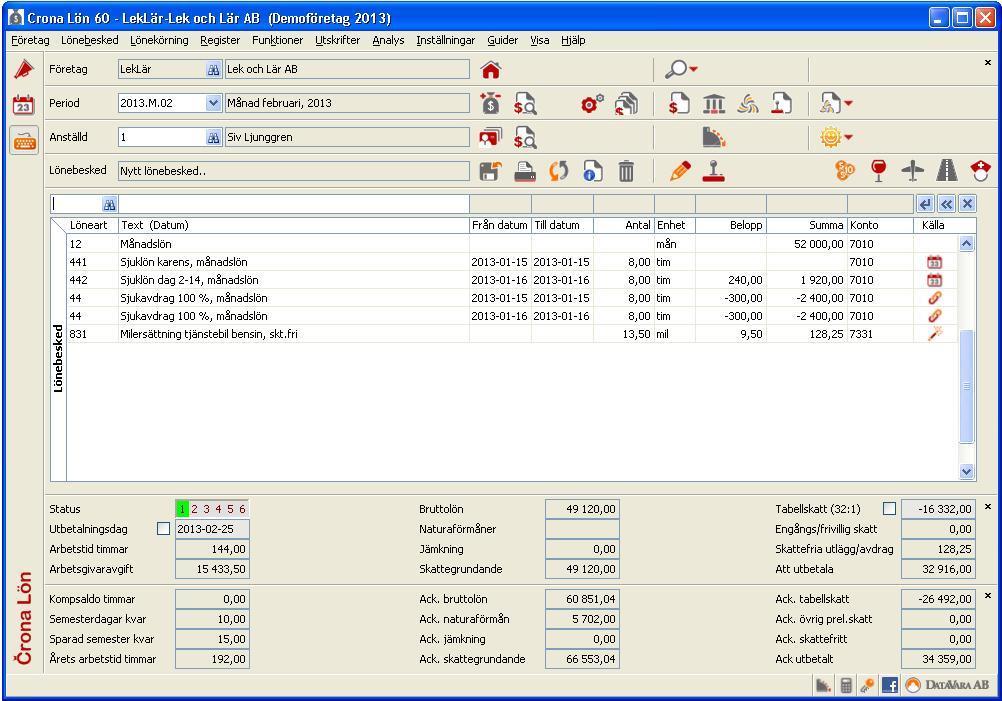Image resolution: width=1002 pixels, height=701 pixels.
Task: Click the Månadslön amount 52 000,00
Action: (x=819, y=244)
